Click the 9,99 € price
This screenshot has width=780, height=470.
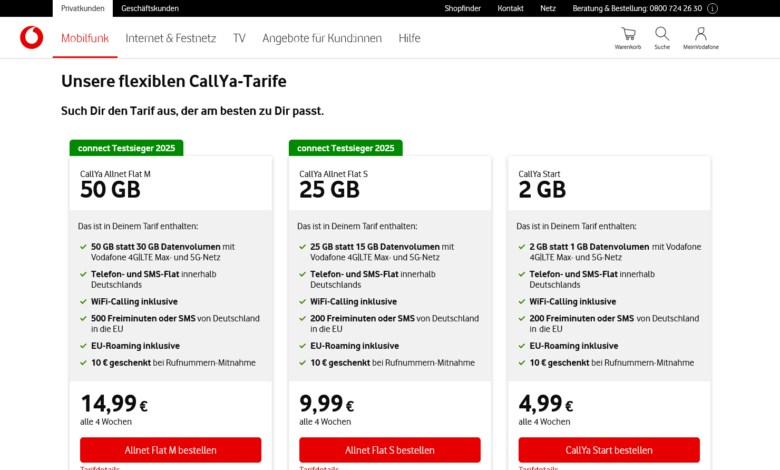(x=327, y=403)
